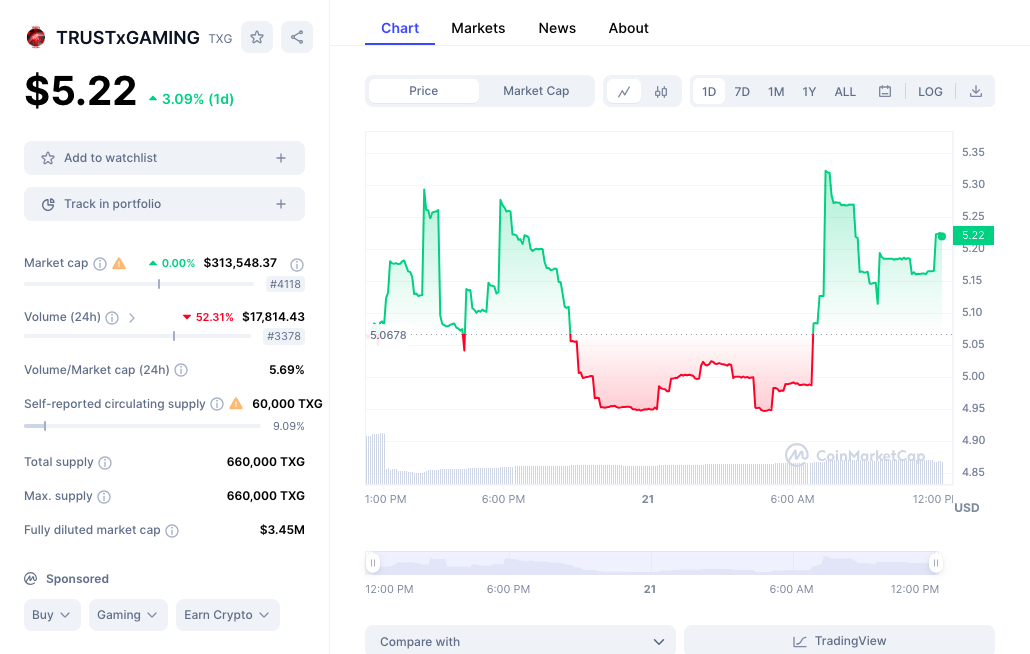1030x654 pixels.
Task: Expand the Gaming sponsored dropdown
Action: 128,615
